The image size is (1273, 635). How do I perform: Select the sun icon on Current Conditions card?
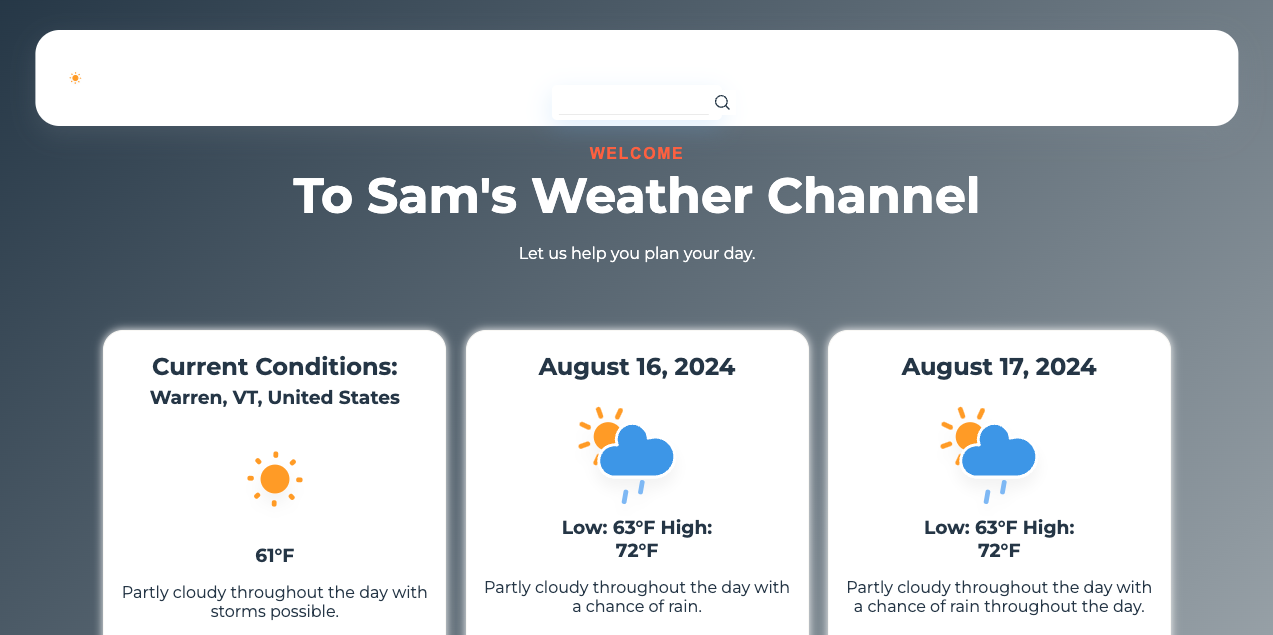(274, 478)
